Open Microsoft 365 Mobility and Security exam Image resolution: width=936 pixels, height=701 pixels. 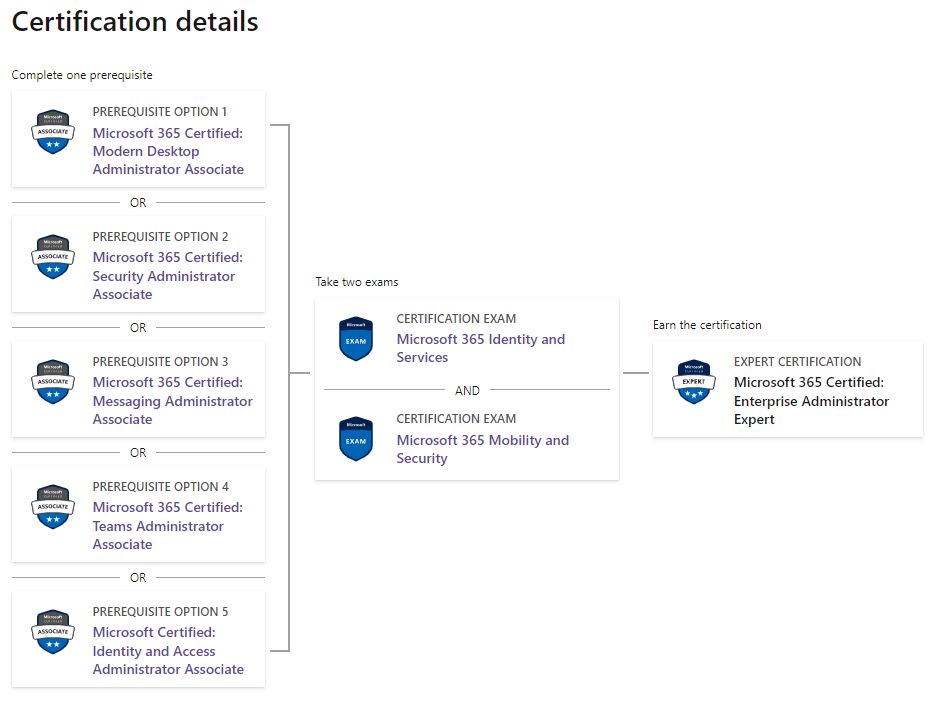tap(483, 449)
